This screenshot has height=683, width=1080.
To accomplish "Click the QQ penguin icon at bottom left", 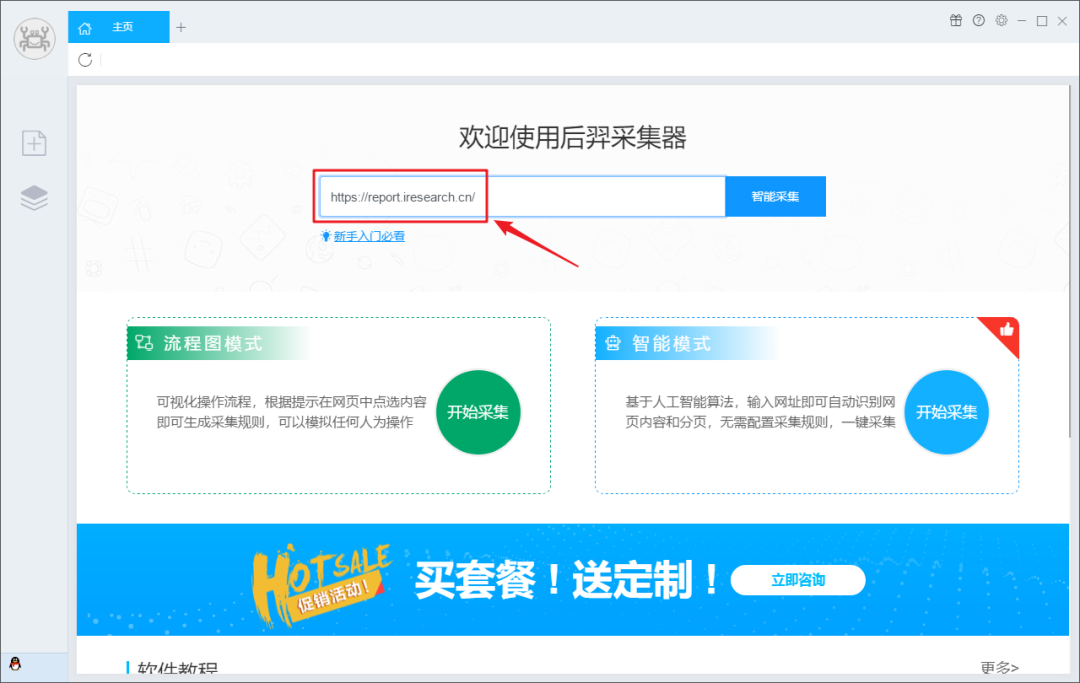I will (x=15, y=664).
